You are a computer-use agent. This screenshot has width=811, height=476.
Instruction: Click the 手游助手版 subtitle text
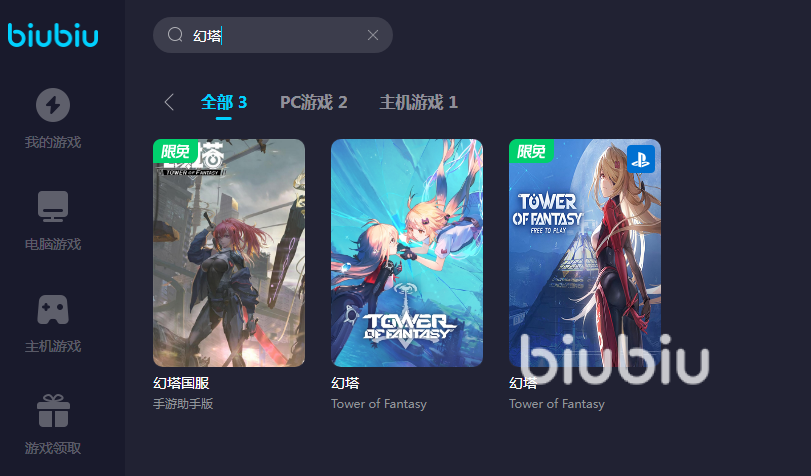[183, 404]
